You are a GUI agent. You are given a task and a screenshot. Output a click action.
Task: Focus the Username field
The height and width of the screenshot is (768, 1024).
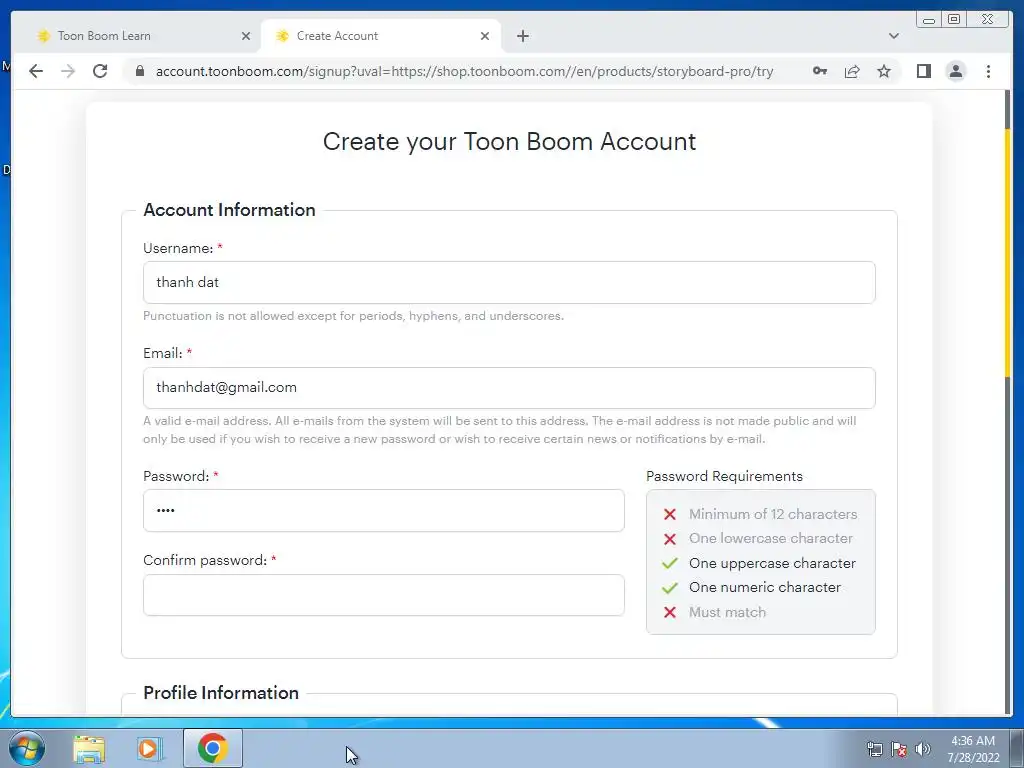509,282
